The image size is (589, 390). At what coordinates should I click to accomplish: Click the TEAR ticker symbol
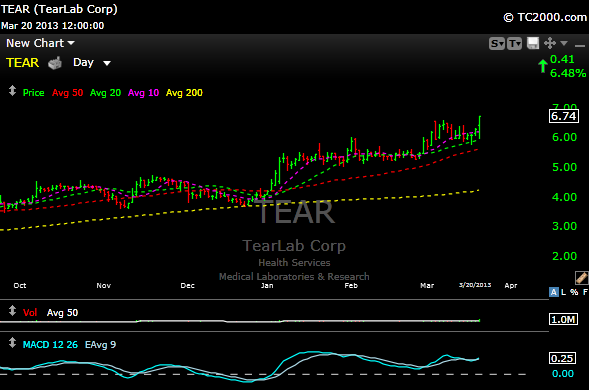(x=23, y=62)
